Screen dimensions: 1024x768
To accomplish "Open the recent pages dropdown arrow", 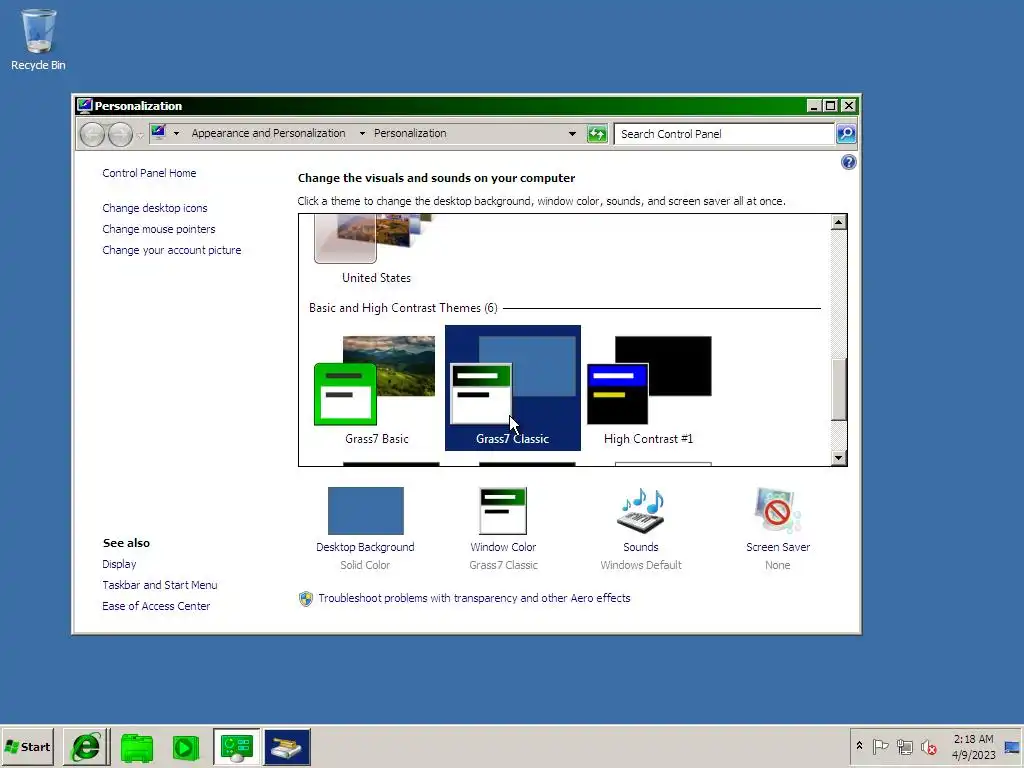I will pos(140,135).
